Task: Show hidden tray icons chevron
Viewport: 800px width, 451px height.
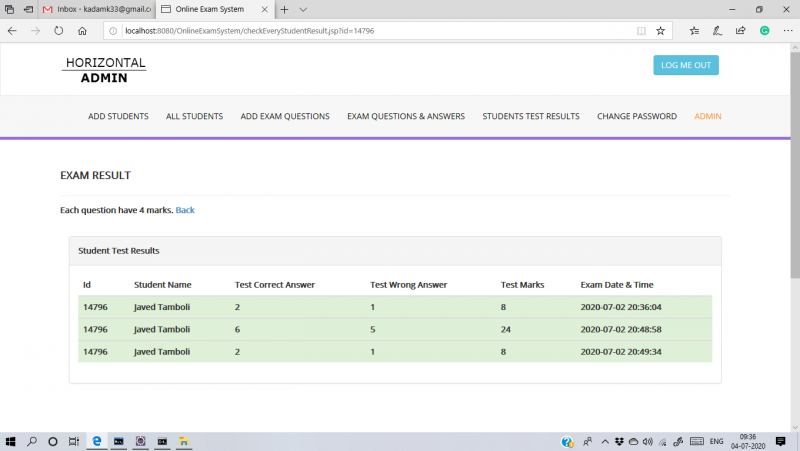Action: [x=605, y=442]
